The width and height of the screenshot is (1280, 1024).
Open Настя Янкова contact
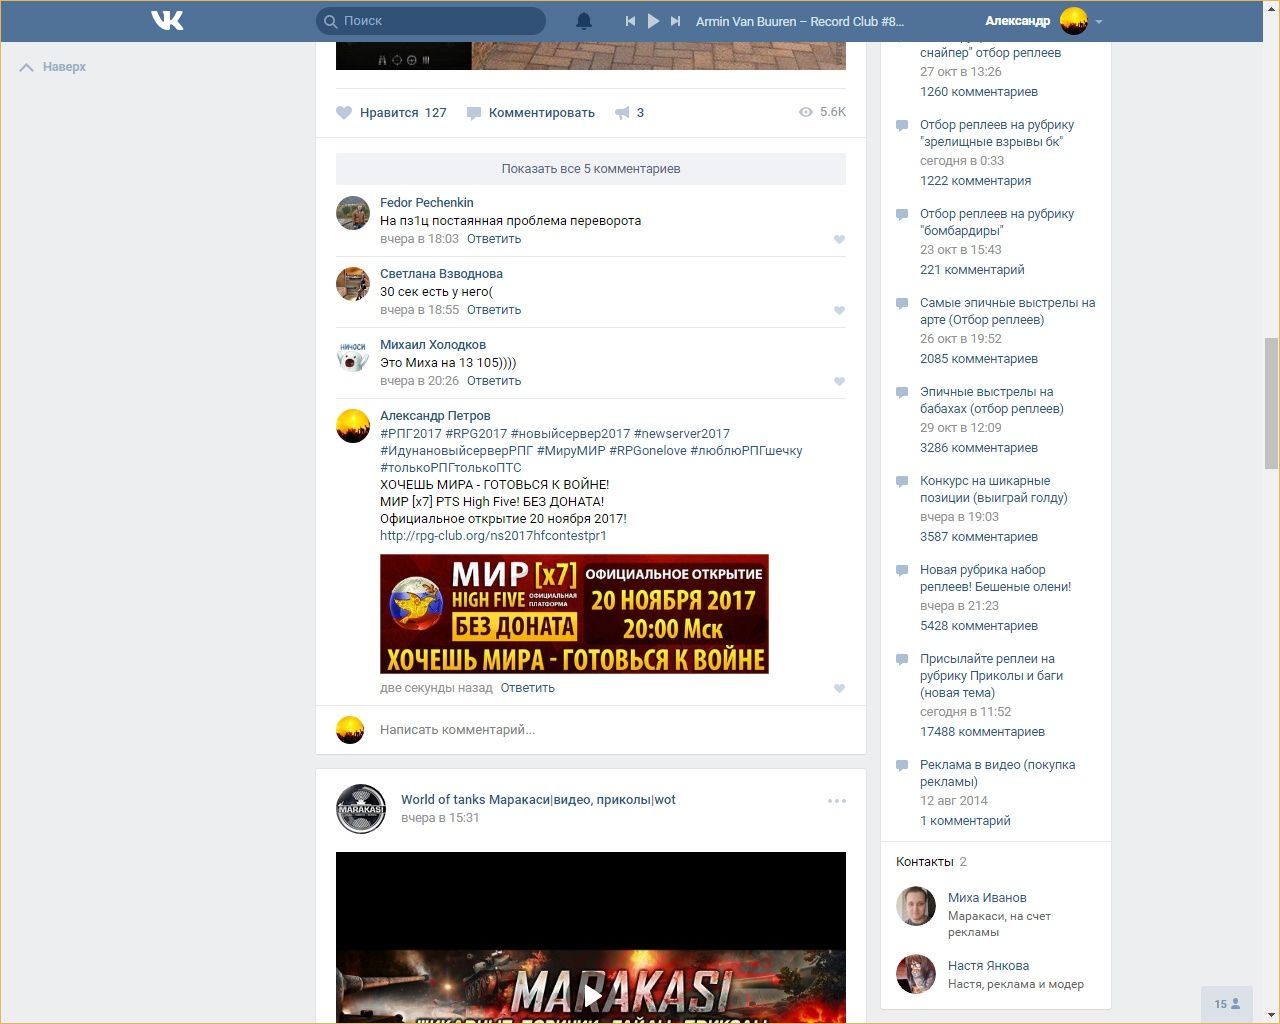click(988, 966)
